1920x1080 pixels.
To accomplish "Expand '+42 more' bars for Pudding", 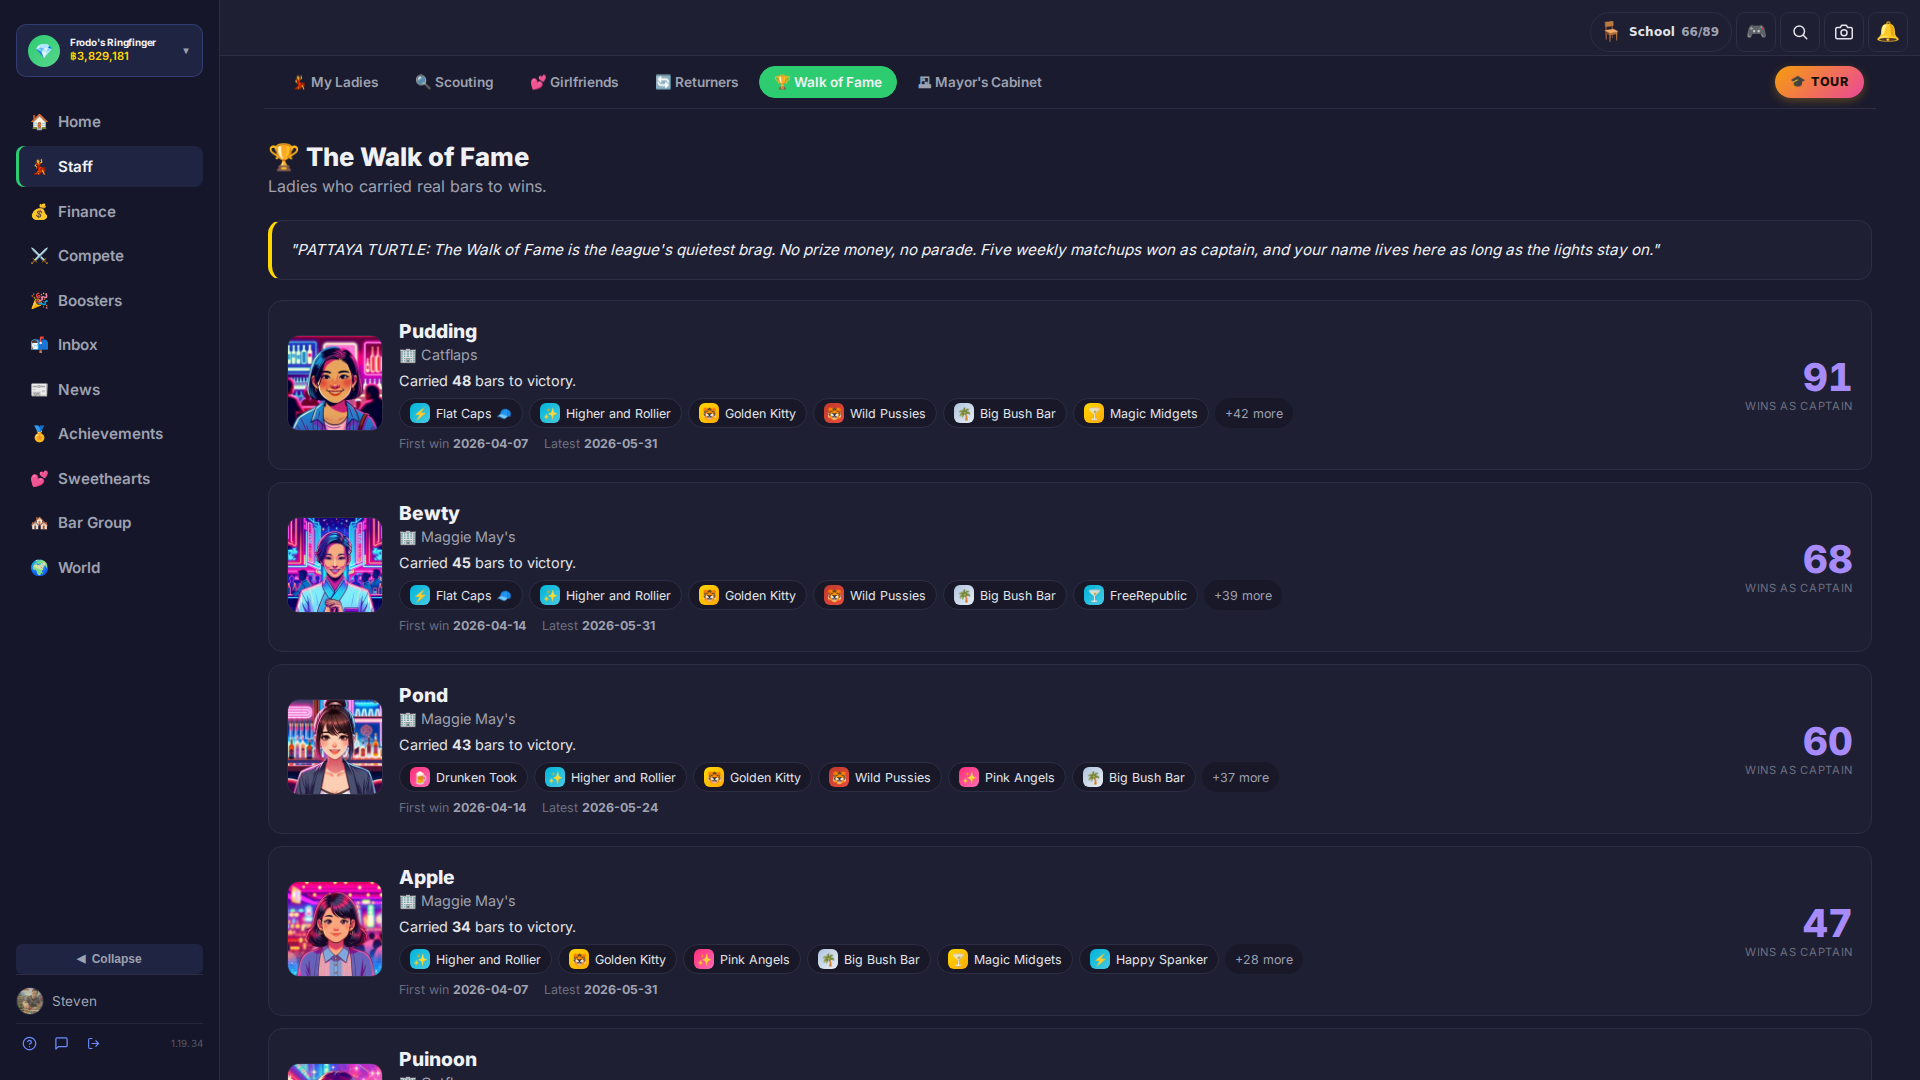I will point(1254,414).
